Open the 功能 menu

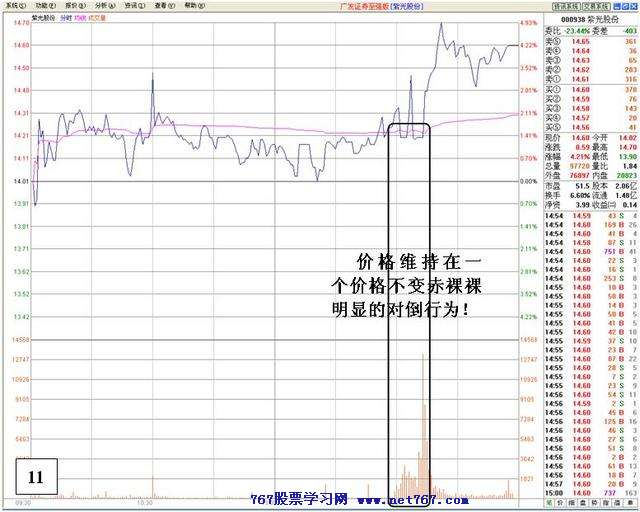coord(43,5)
